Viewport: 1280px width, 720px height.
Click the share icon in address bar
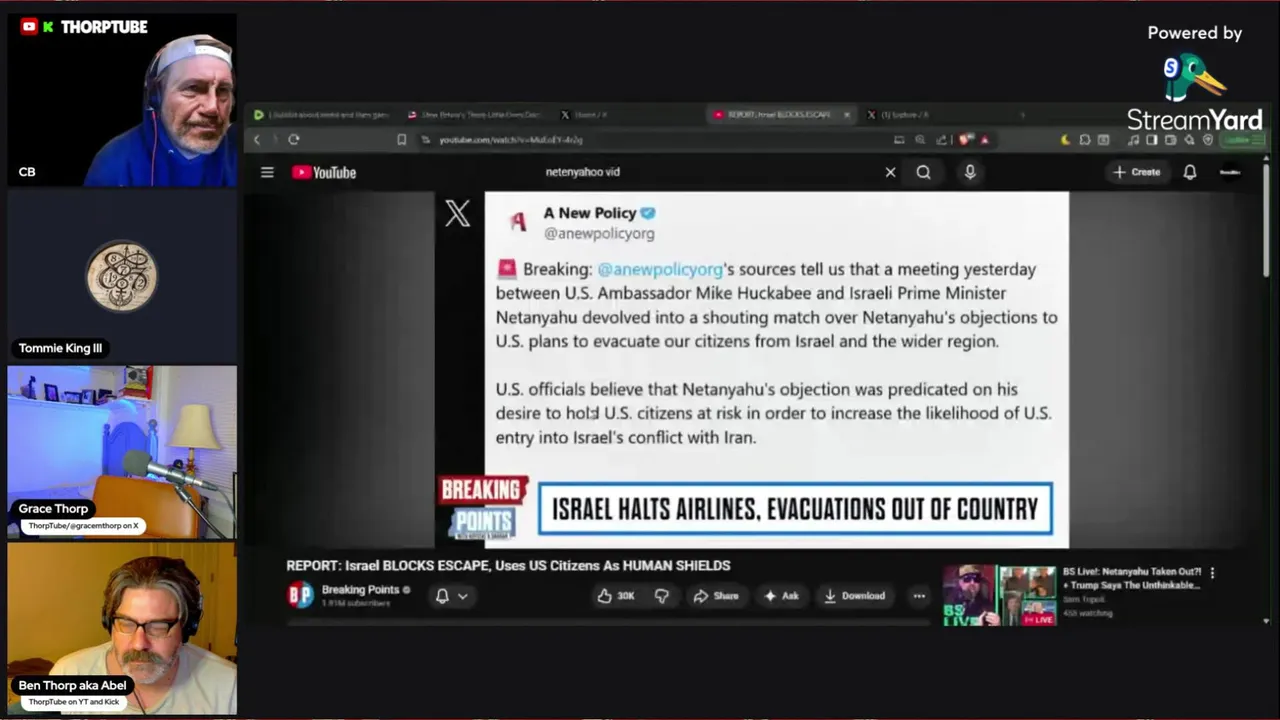coord(941,140)
